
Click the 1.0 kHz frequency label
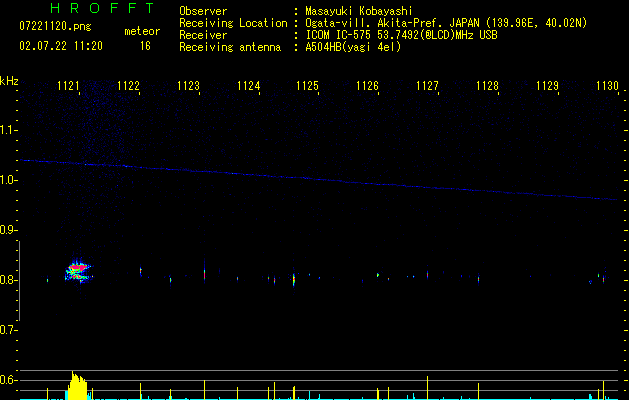8,180
